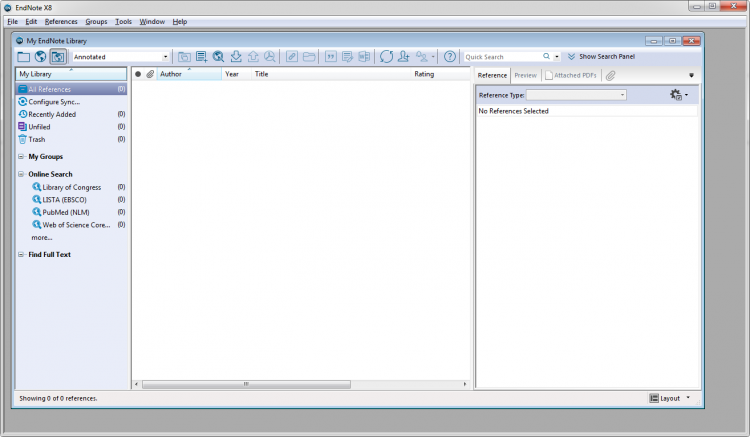Sort by read/unread dot column
The height and width of the screenshot is (437, 750).
(138, 74)
